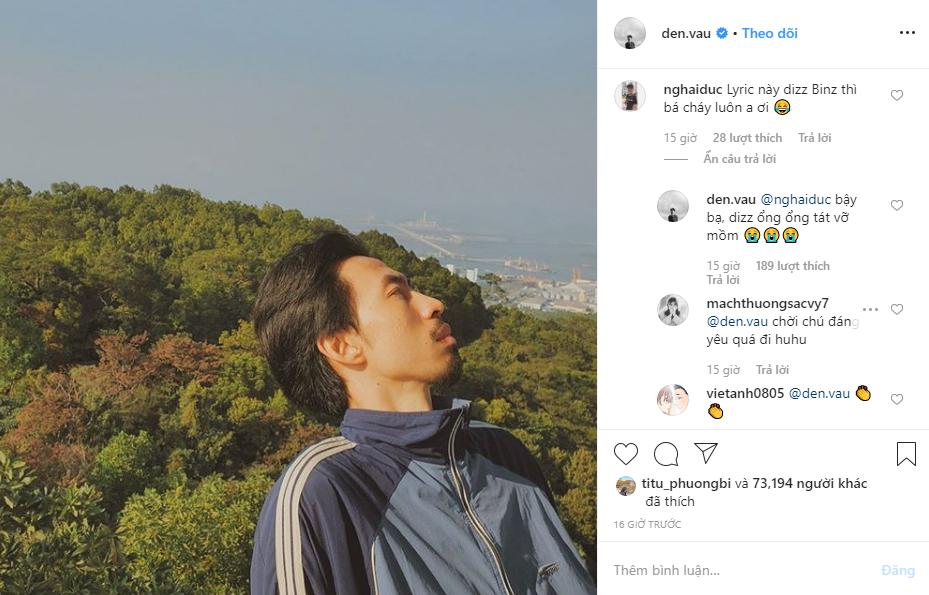This screenshot has width=929, height=595.
Task: Like the post with the heart icon
Action: click(626, 454)
